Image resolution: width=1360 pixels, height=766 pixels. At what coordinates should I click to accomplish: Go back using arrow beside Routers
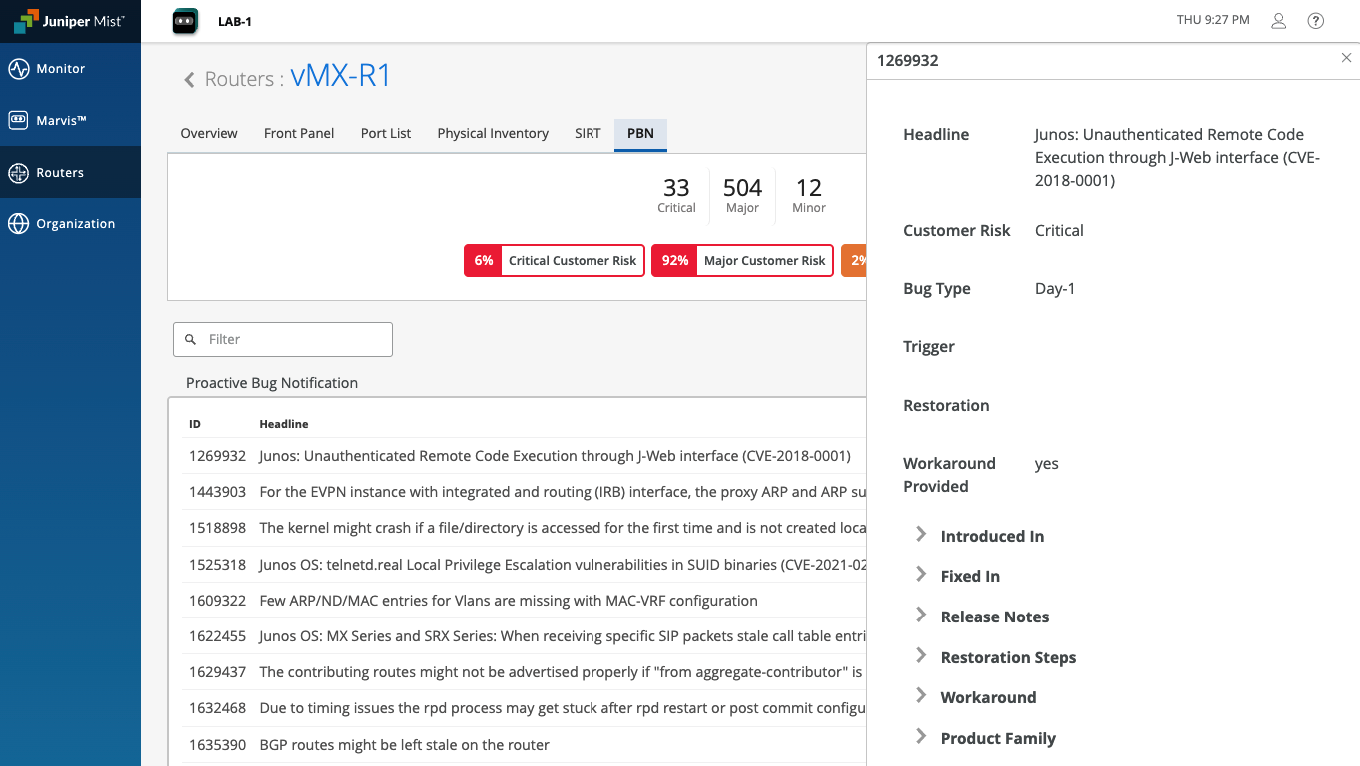[x=189, y=80]
